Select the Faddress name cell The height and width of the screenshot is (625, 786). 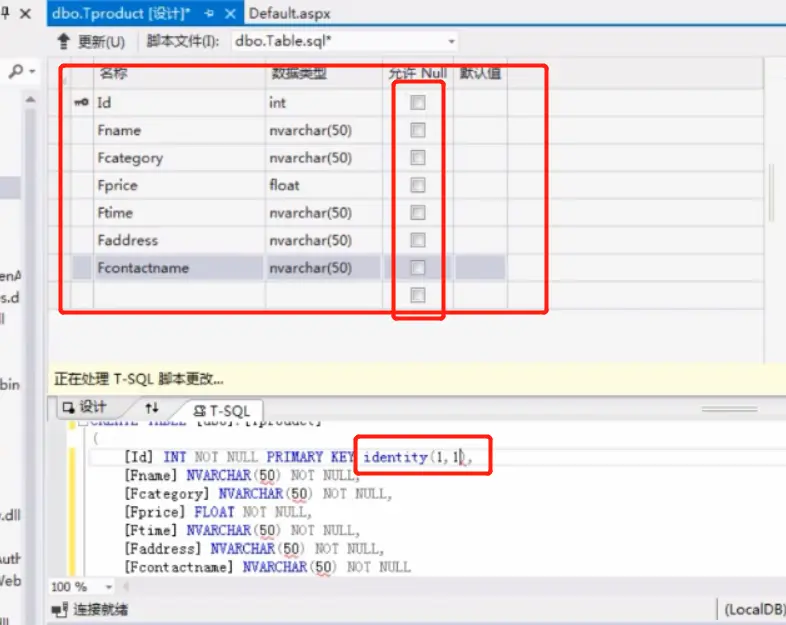(179, 240)
